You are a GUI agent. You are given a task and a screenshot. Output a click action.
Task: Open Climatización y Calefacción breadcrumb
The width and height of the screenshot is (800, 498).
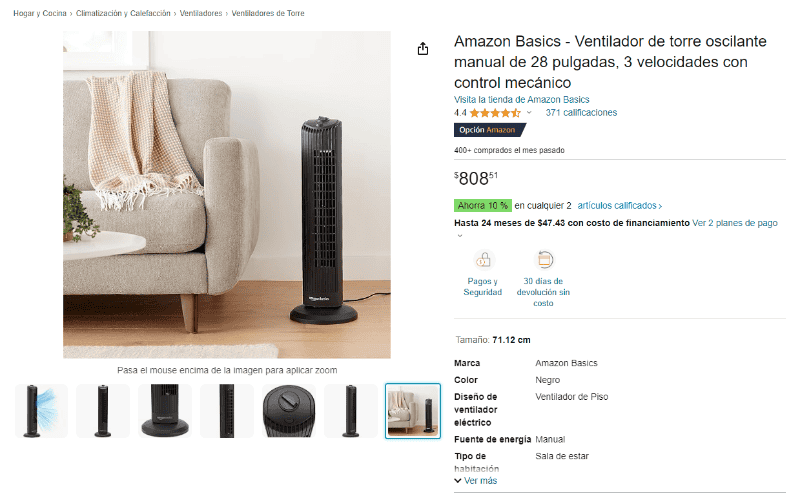pos(123,13)
